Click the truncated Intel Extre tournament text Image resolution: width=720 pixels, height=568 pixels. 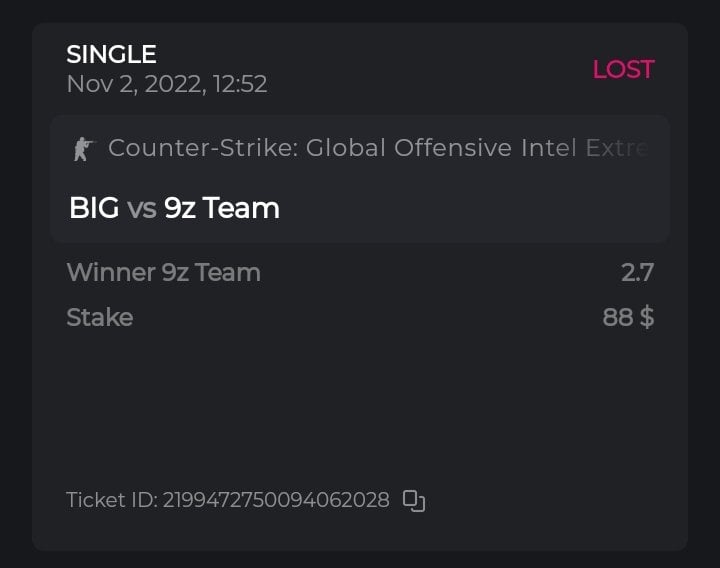click(x=585, y=148)
